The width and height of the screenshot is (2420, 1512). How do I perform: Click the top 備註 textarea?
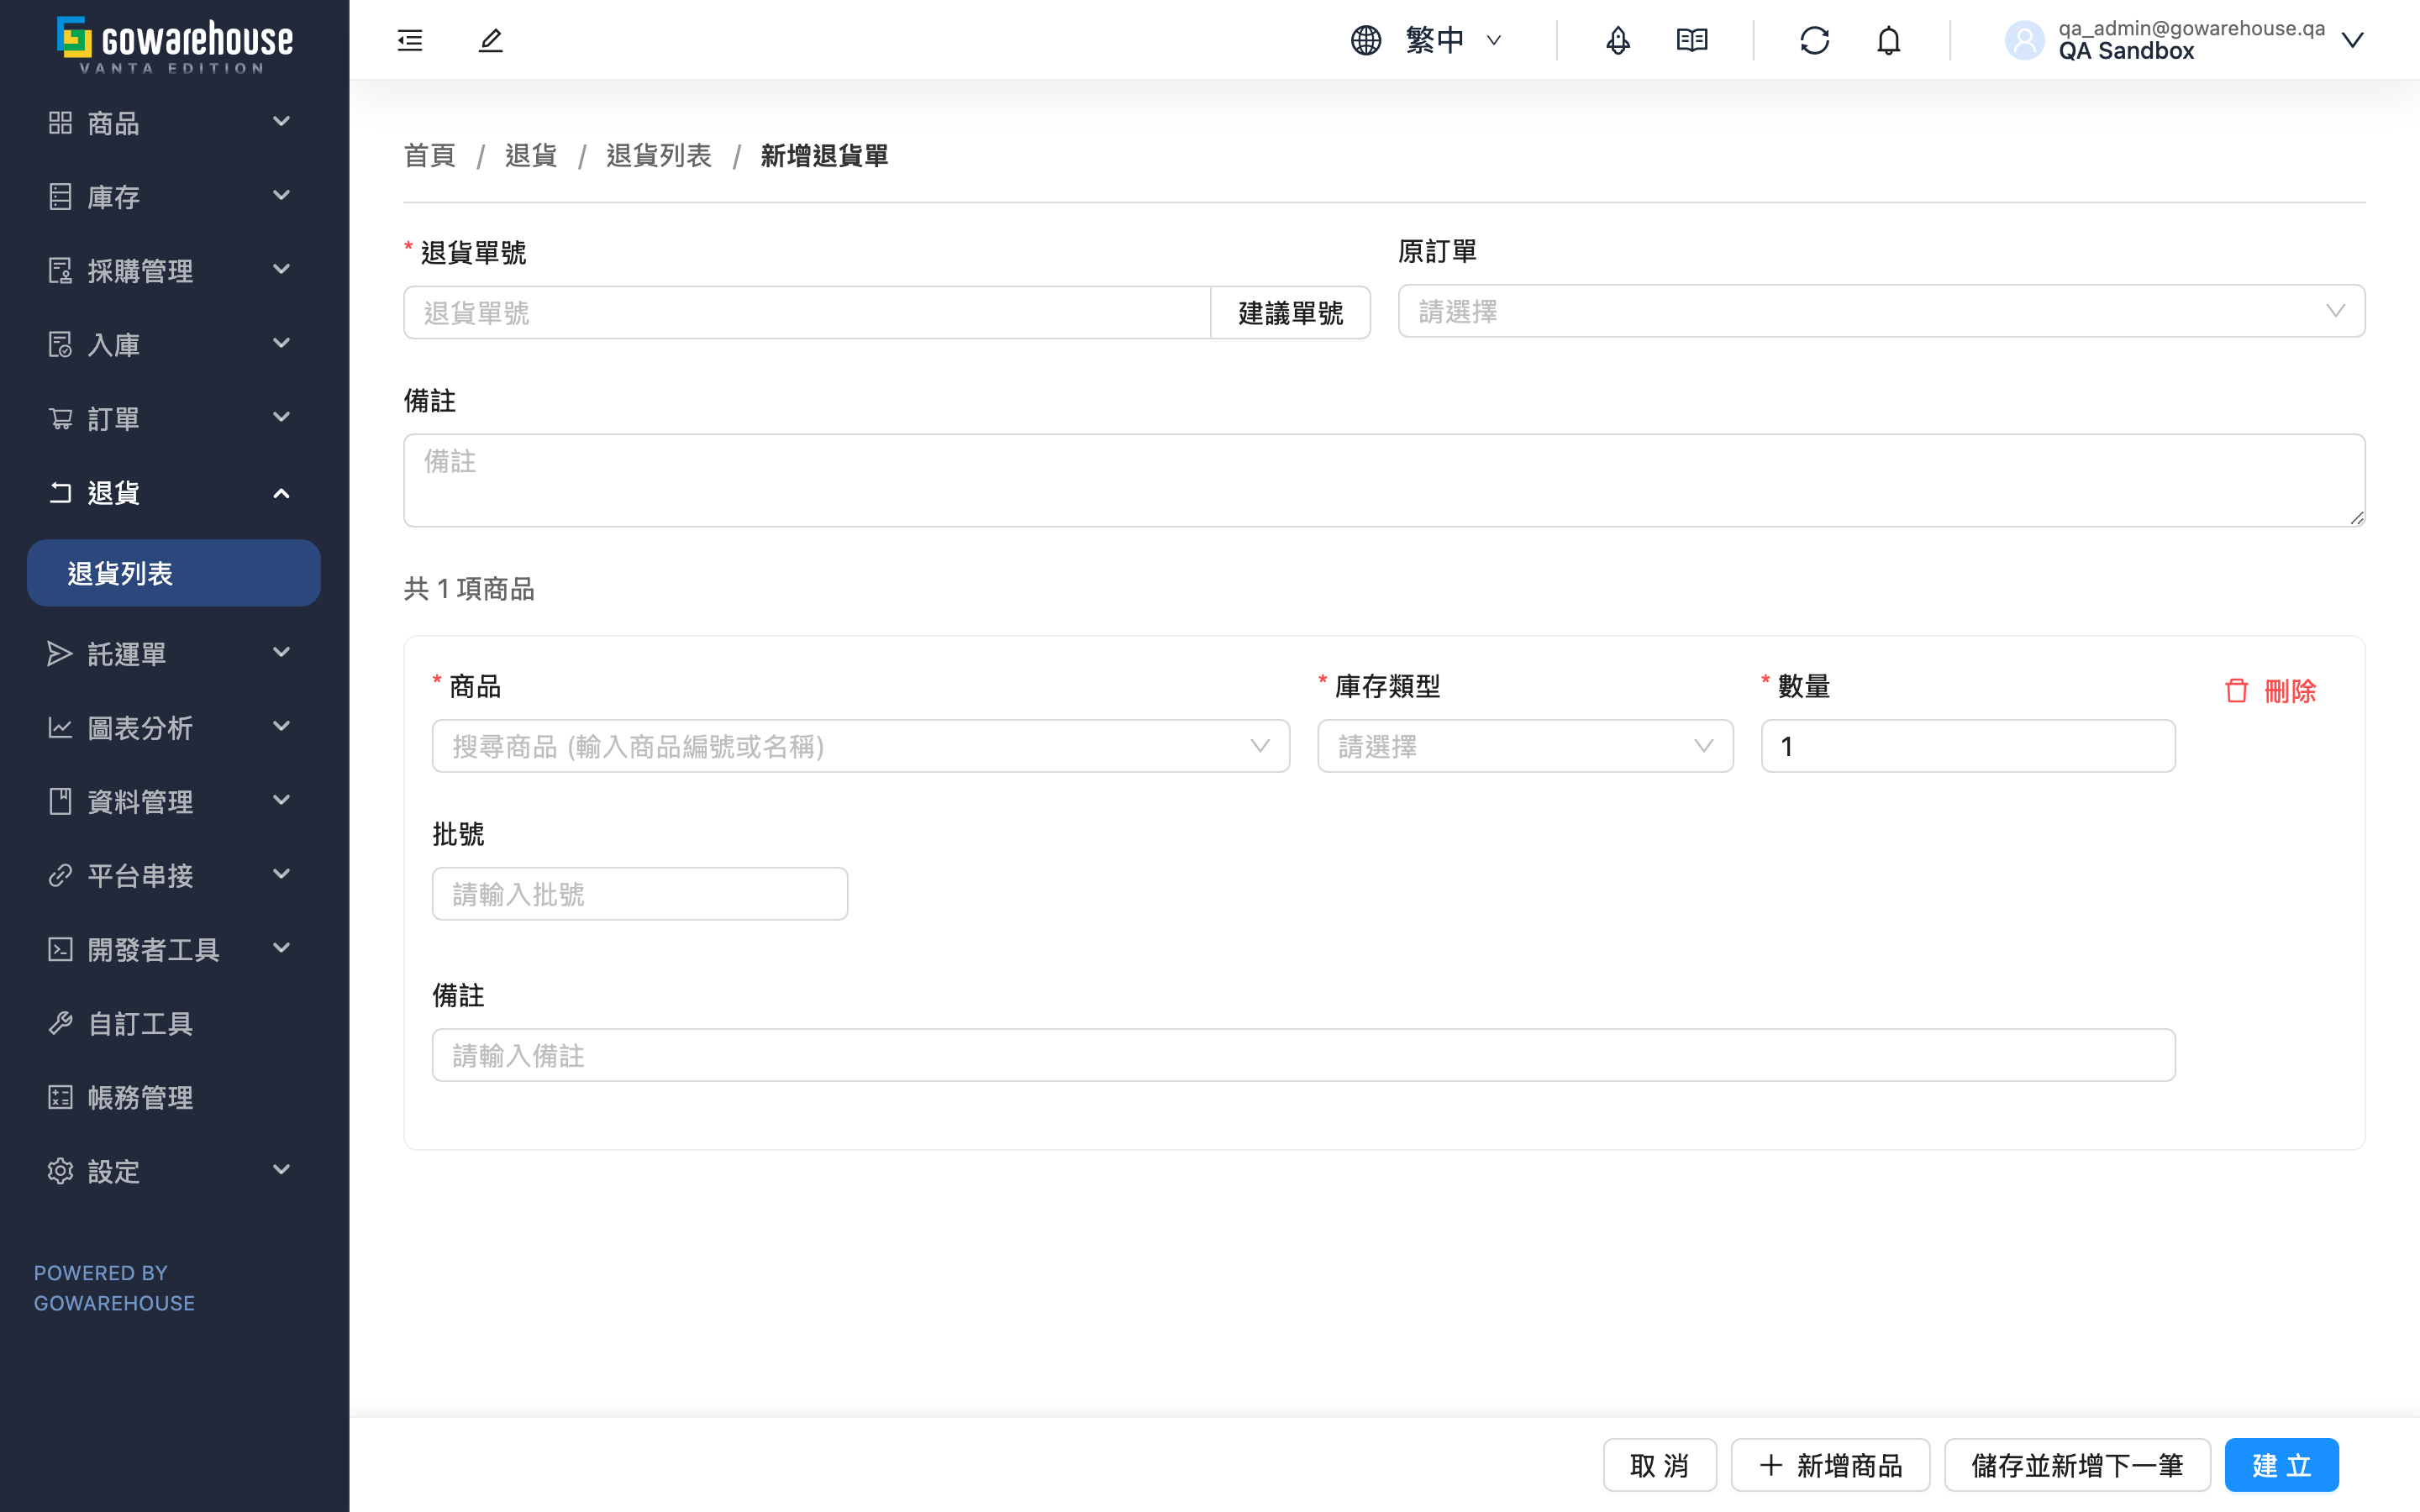(x=1384, y=480)
